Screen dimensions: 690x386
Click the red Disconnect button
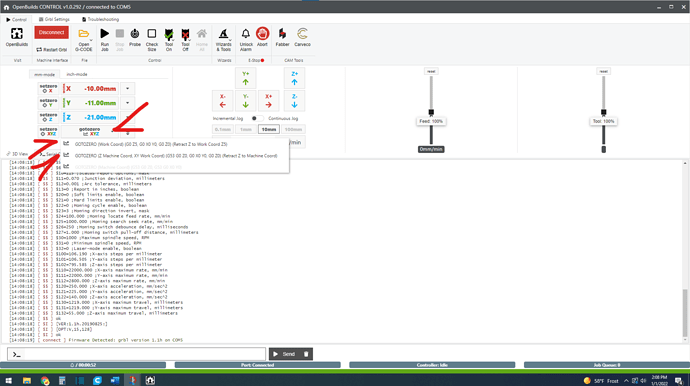pyautogui.click(x=51, y=33)
